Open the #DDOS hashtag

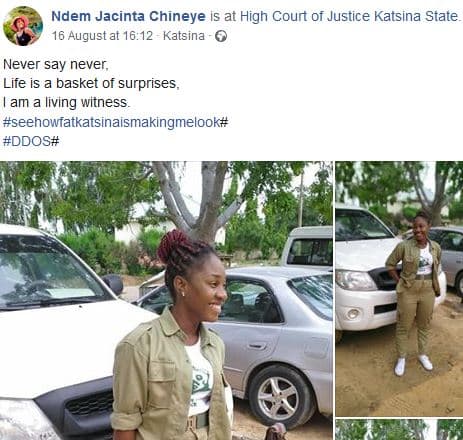click(x=27, y=141)
